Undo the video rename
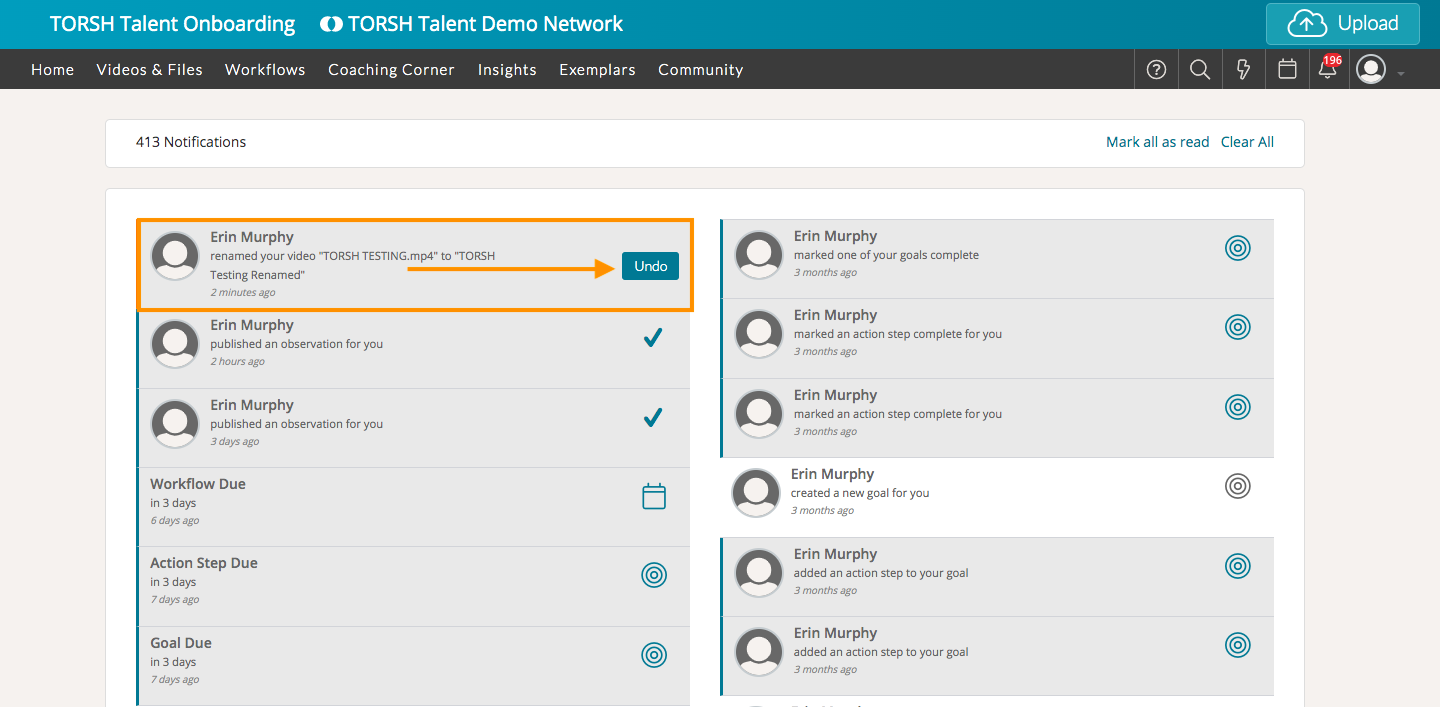The height and width of the screenshot is (707, 1440). click(x=650, y=266)
